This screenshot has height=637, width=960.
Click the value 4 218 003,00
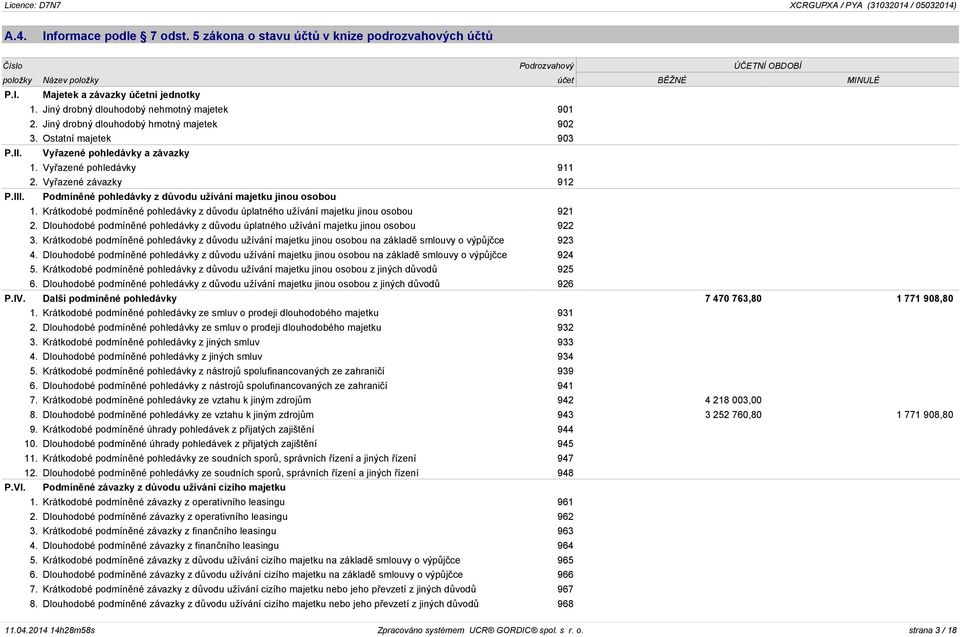coord(733,401)
